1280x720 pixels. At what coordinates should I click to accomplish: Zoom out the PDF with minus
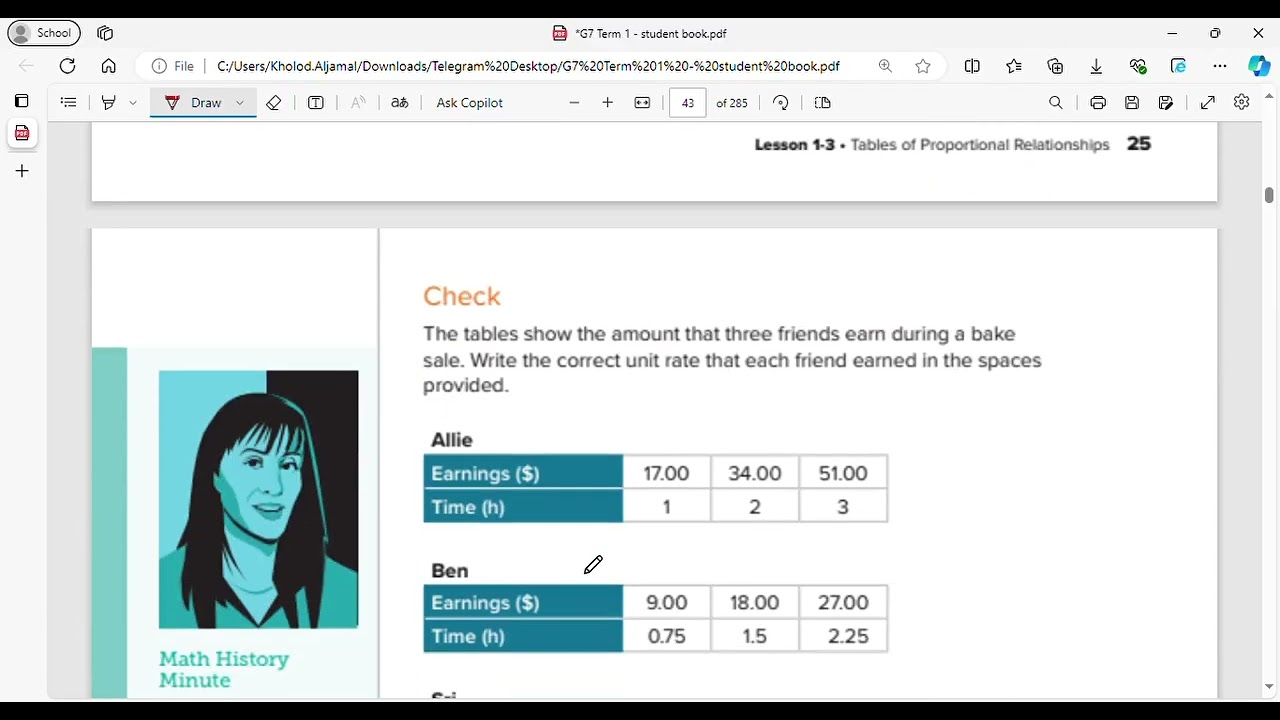(x=574, y=102)
